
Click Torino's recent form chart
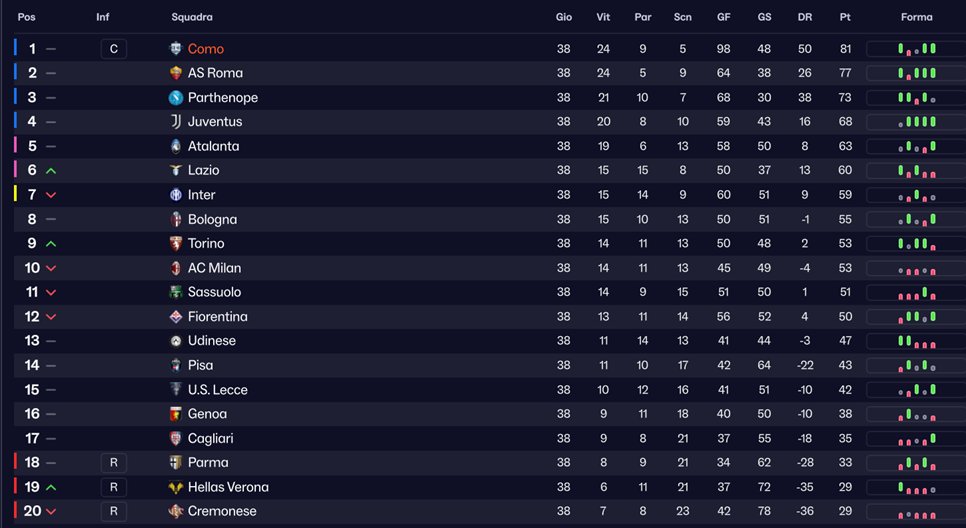[916, 244]
